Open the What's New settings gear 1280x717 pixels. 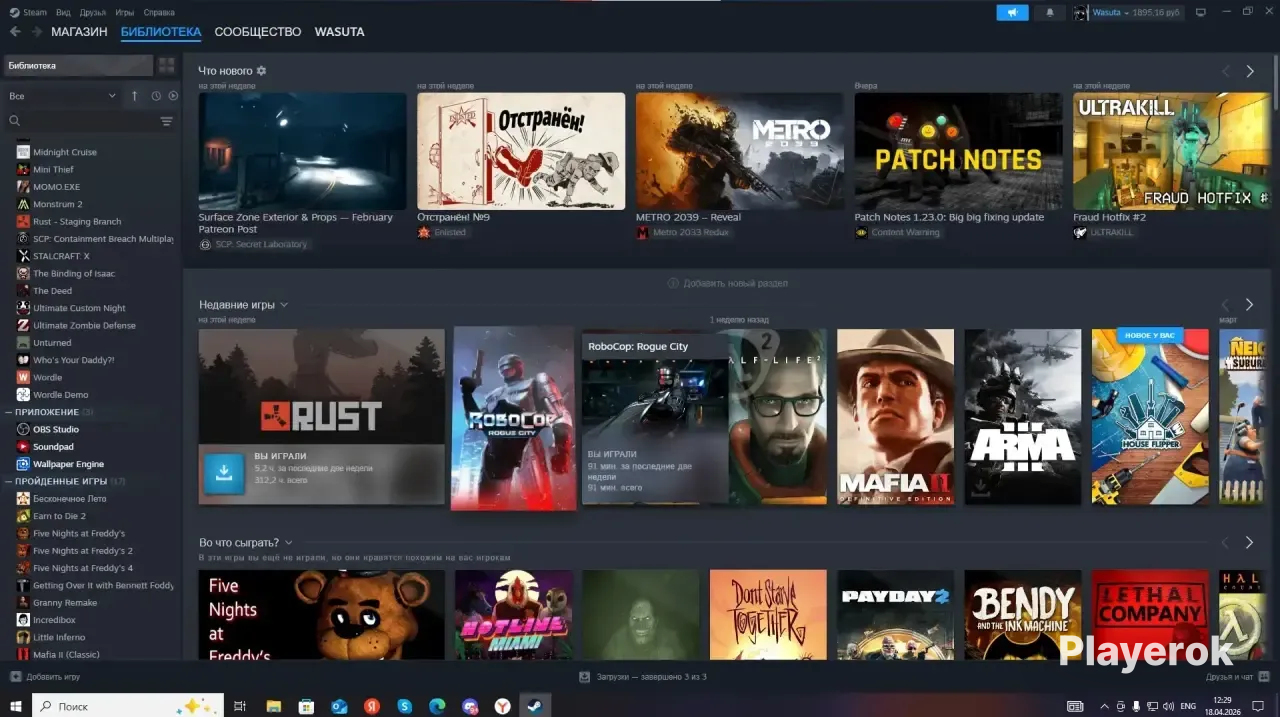[261, 71]
